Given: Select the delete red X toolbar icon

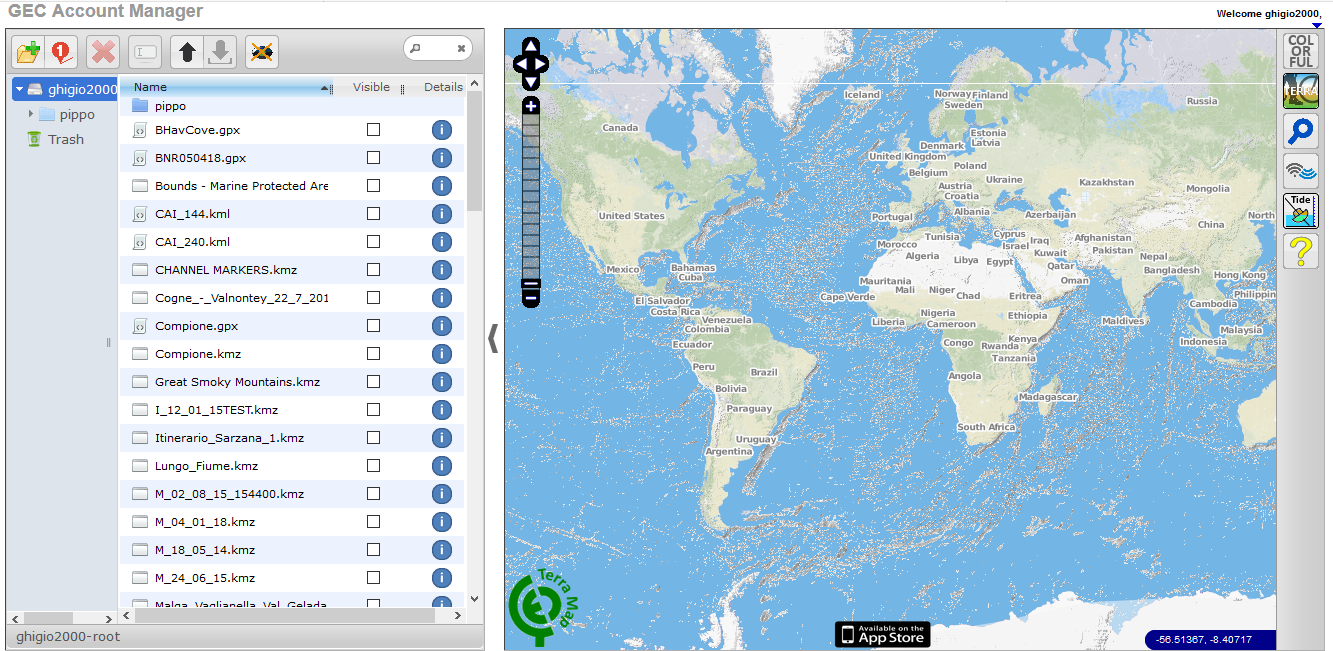Looking at the screenshot, I should click(103, 51).
